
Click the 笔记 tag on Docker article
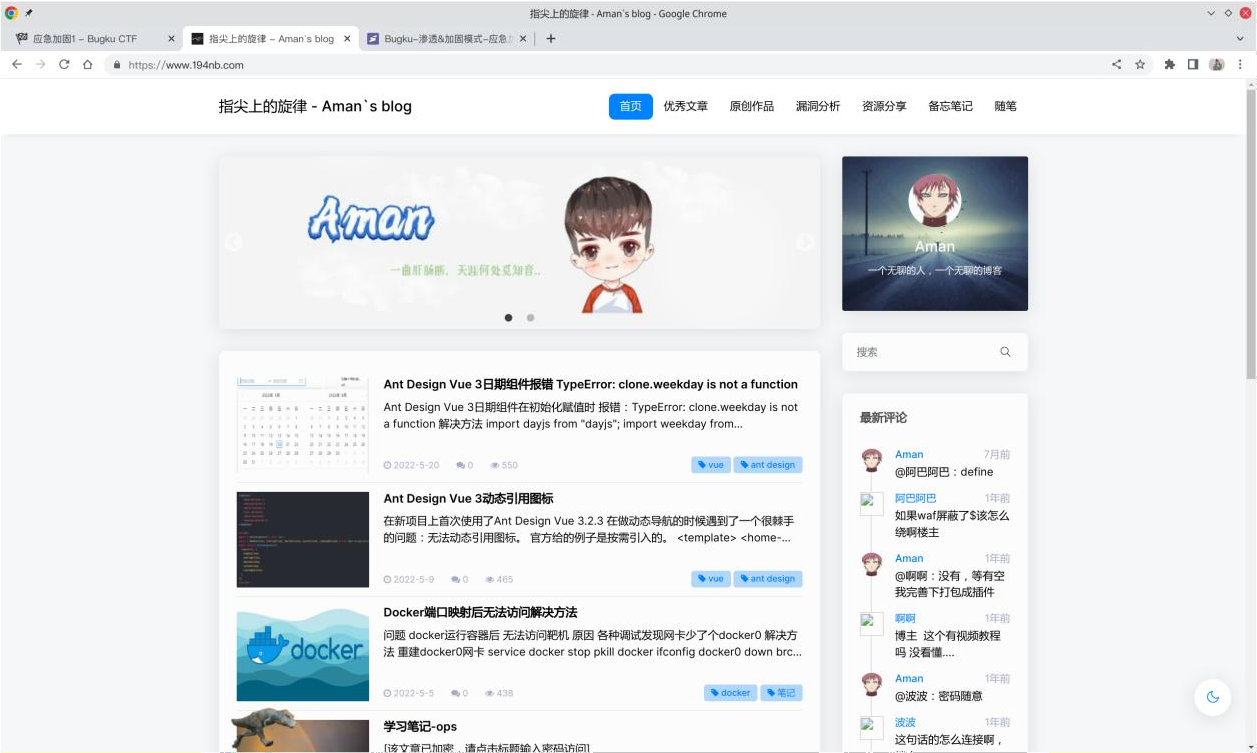tap(781, 693)
